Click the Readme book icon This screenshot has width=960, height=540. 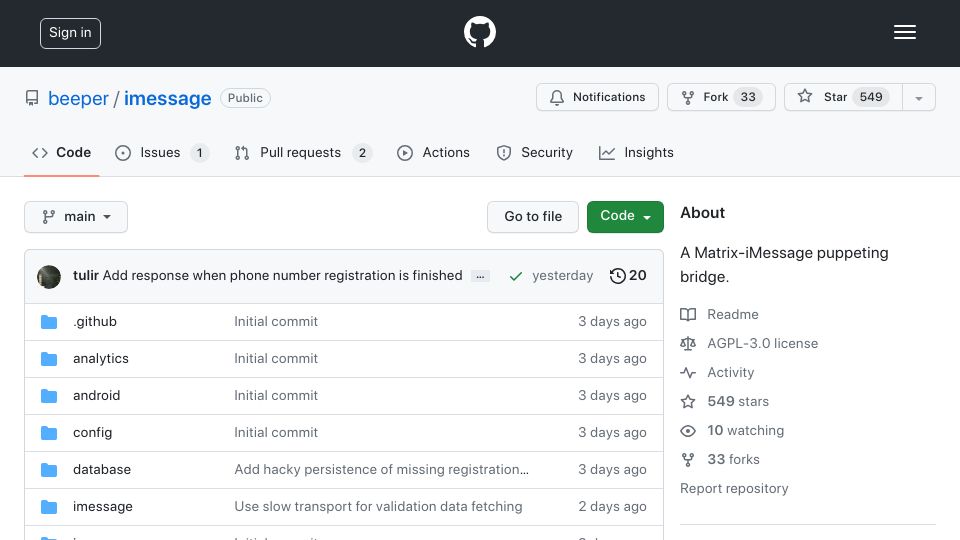(x=688, y=315)
